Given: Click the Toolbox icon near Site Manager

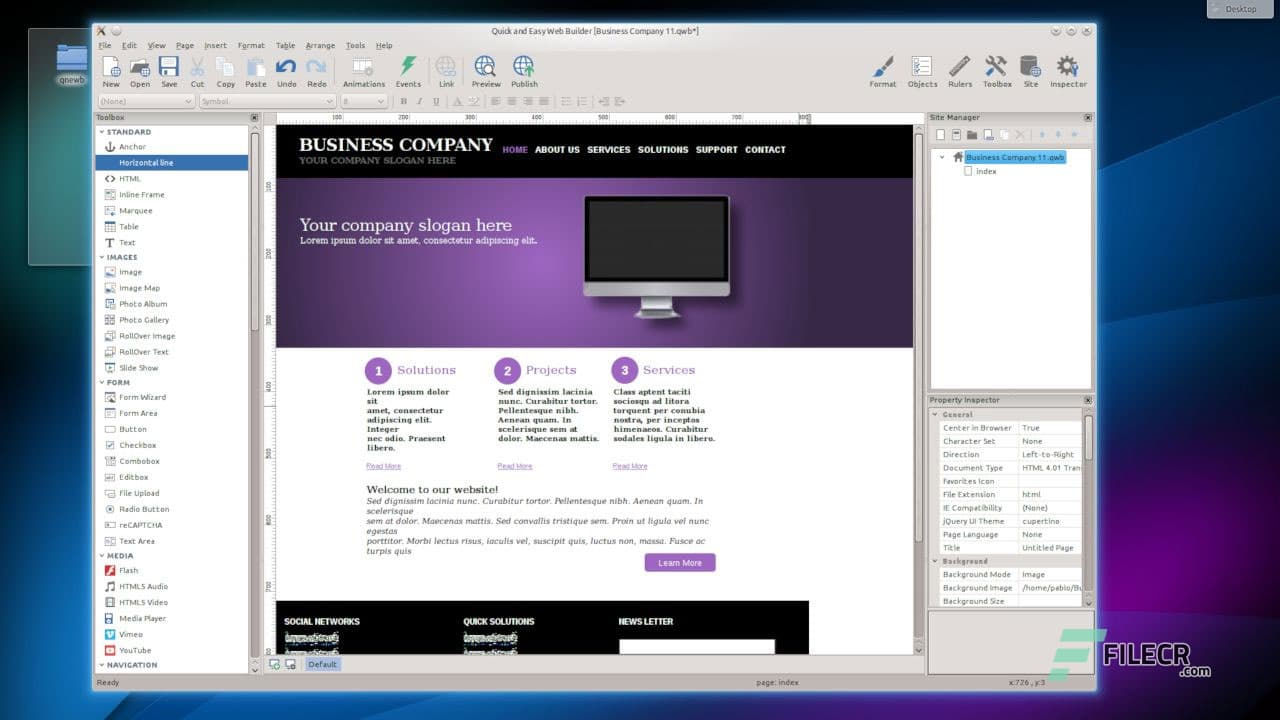Looking at the screenshot, I should (x=996, y=68).
